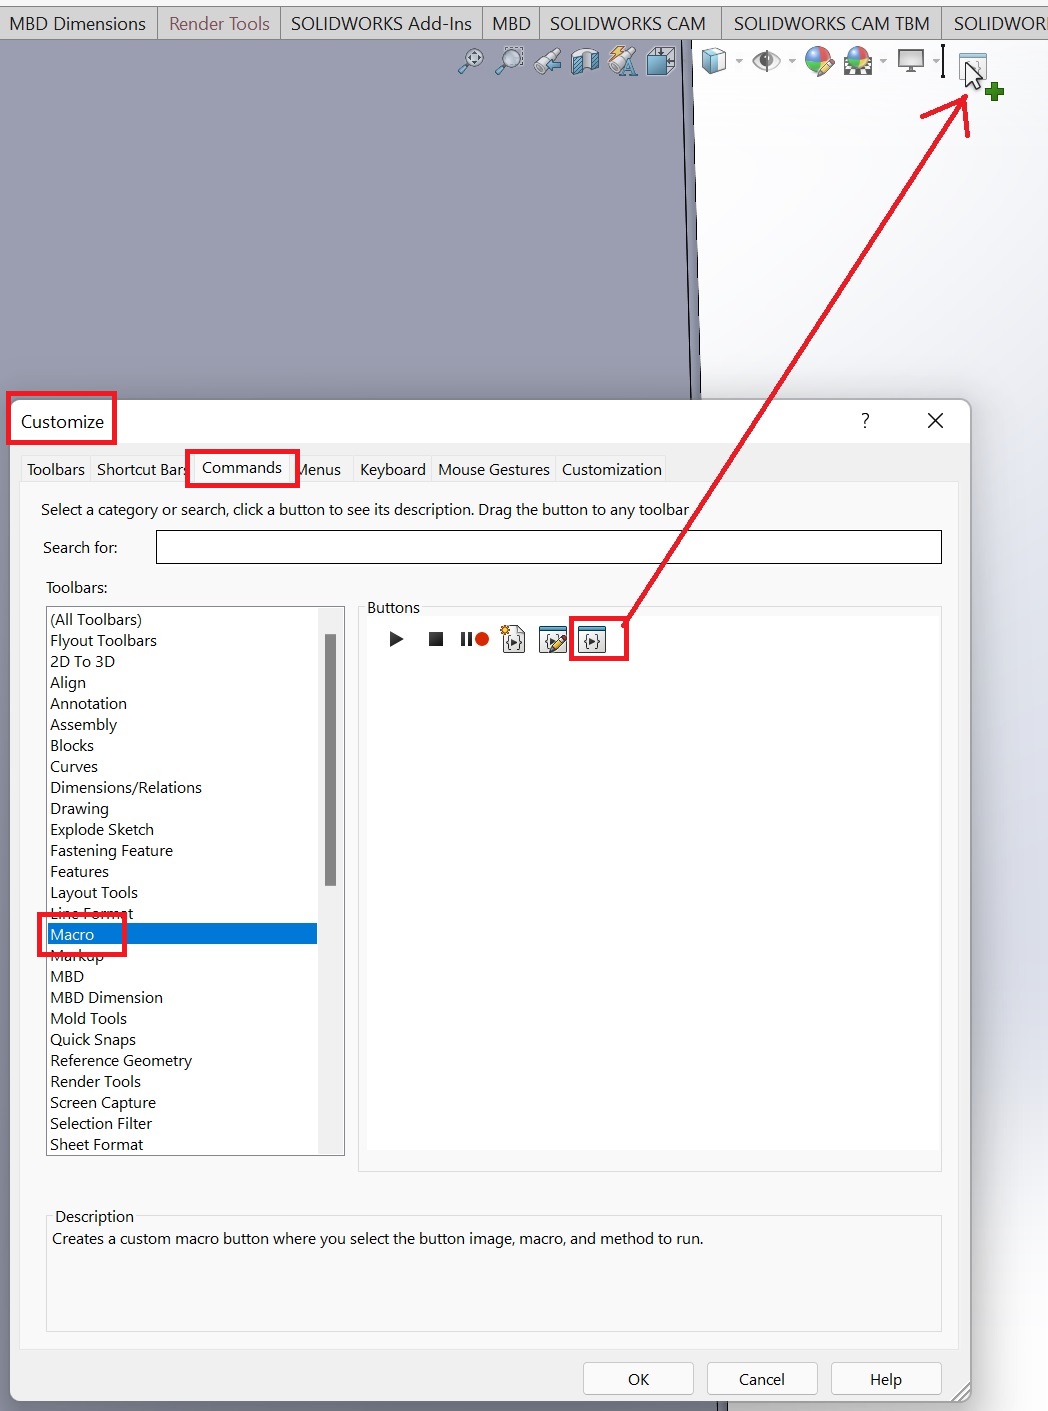Switch to Shortcut Bars tab

click(x=140, y=469)
